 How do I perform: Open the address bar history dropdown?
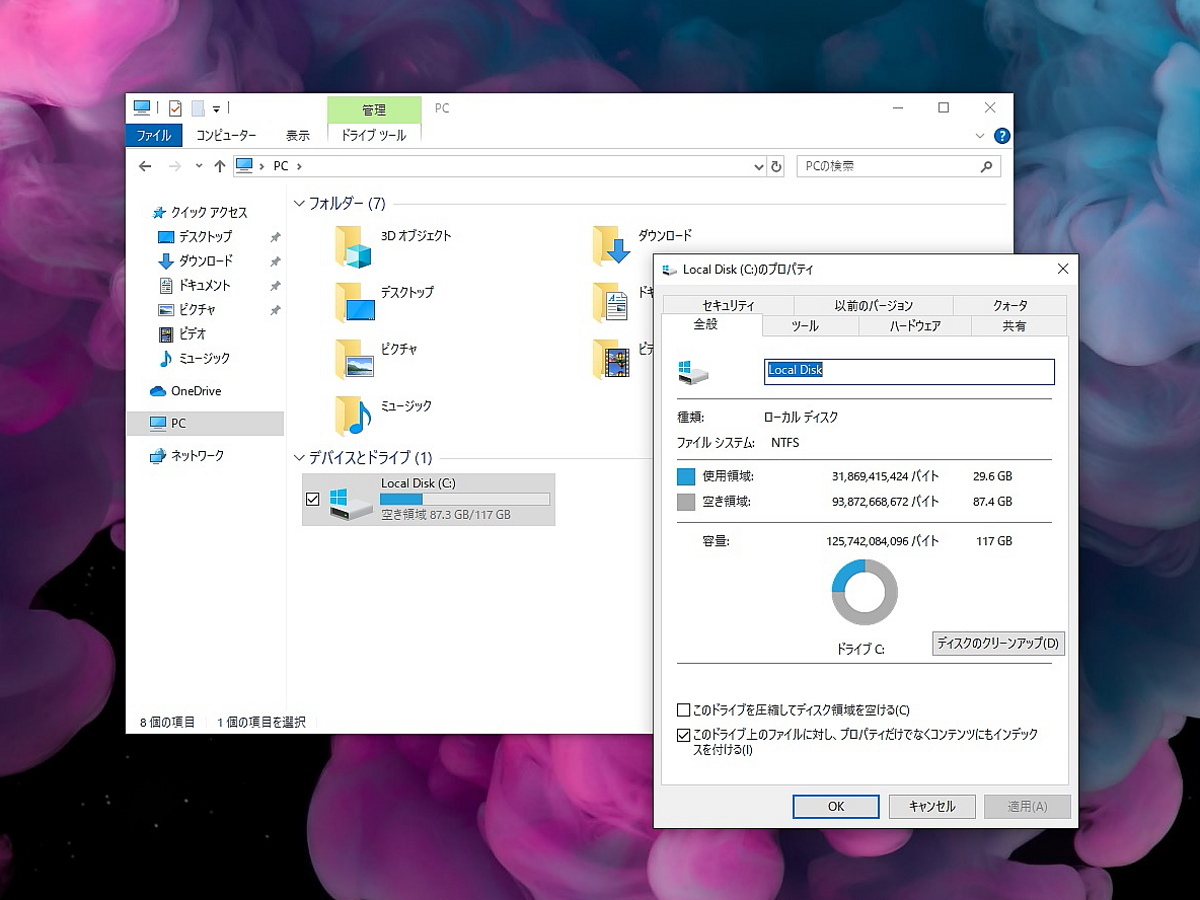pos(759,167)
